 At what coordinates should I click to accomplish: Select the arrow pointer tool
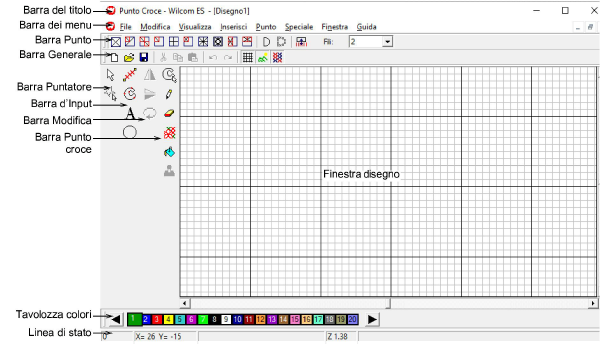click(111, 75)
